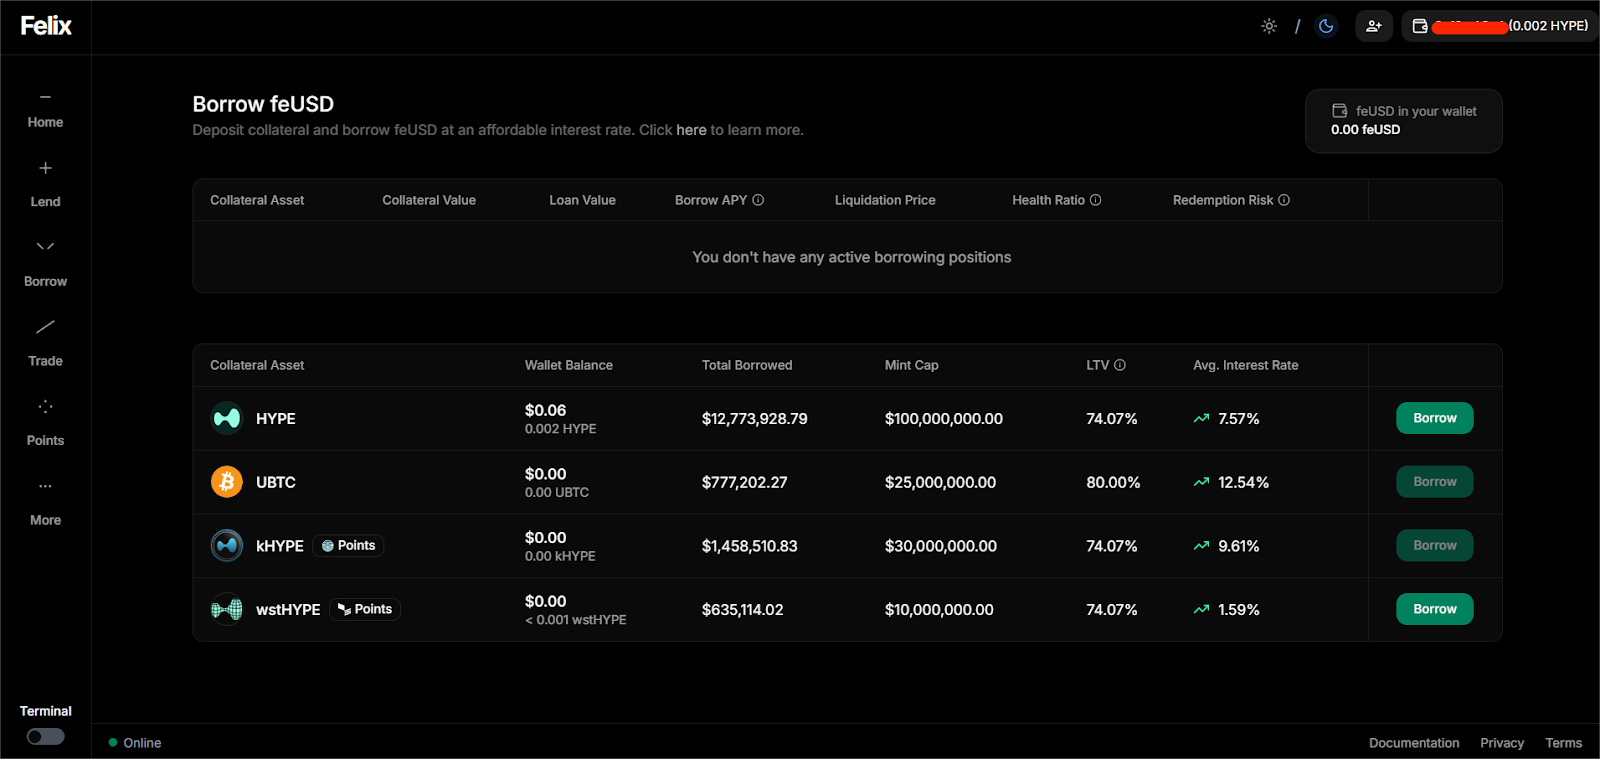The width and height of the screenshot is (1600, 759).
Task: Show Health Ratio info icon
Action: 1095,200
